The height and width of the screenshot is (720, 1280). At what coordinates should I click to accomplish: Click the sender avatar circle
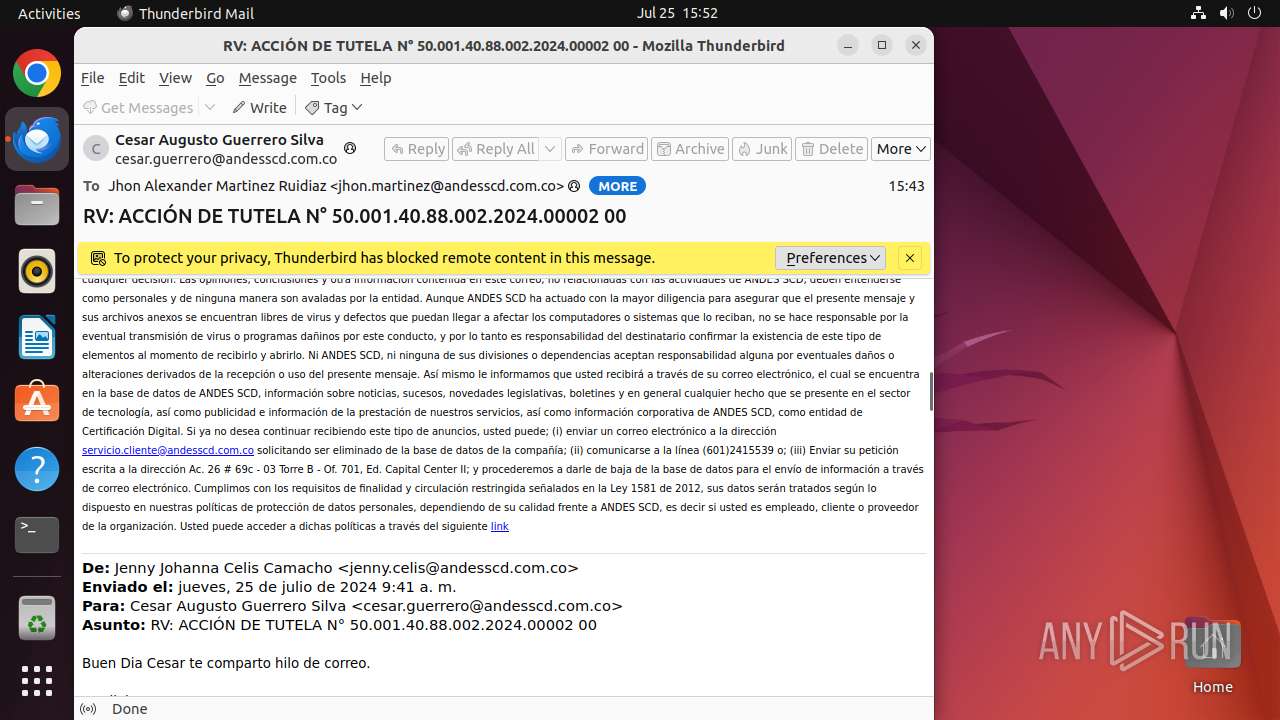point(96,149)
